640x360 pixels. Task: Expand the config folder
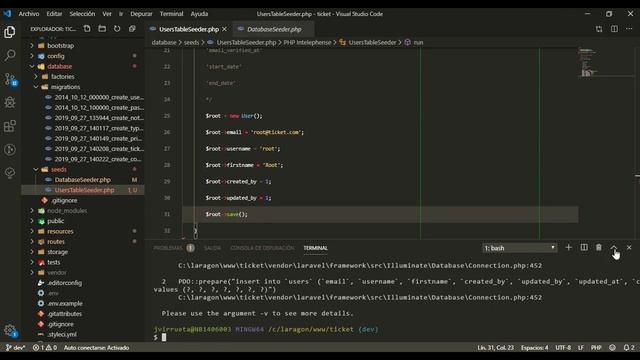click(56, 56)
